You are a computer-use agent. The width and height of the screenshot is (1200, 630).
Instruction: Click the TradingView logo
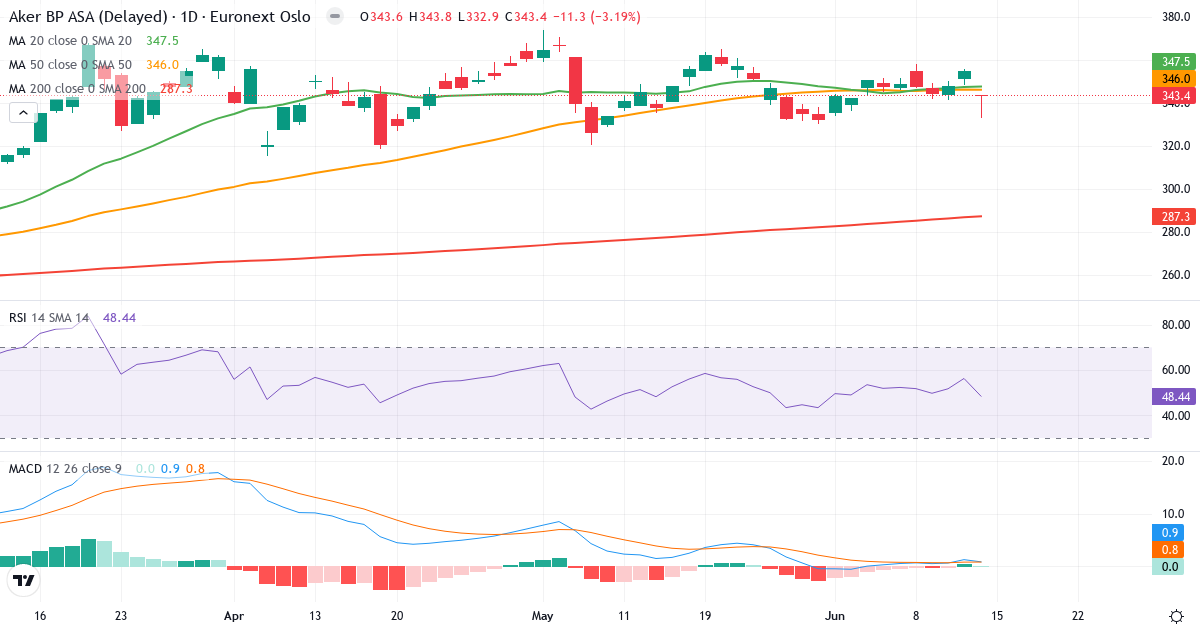[23, 580]
